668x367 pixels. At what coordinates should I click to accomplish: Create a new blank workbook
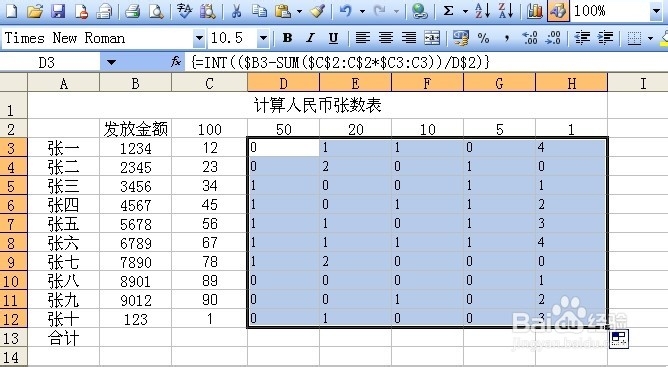12,11
